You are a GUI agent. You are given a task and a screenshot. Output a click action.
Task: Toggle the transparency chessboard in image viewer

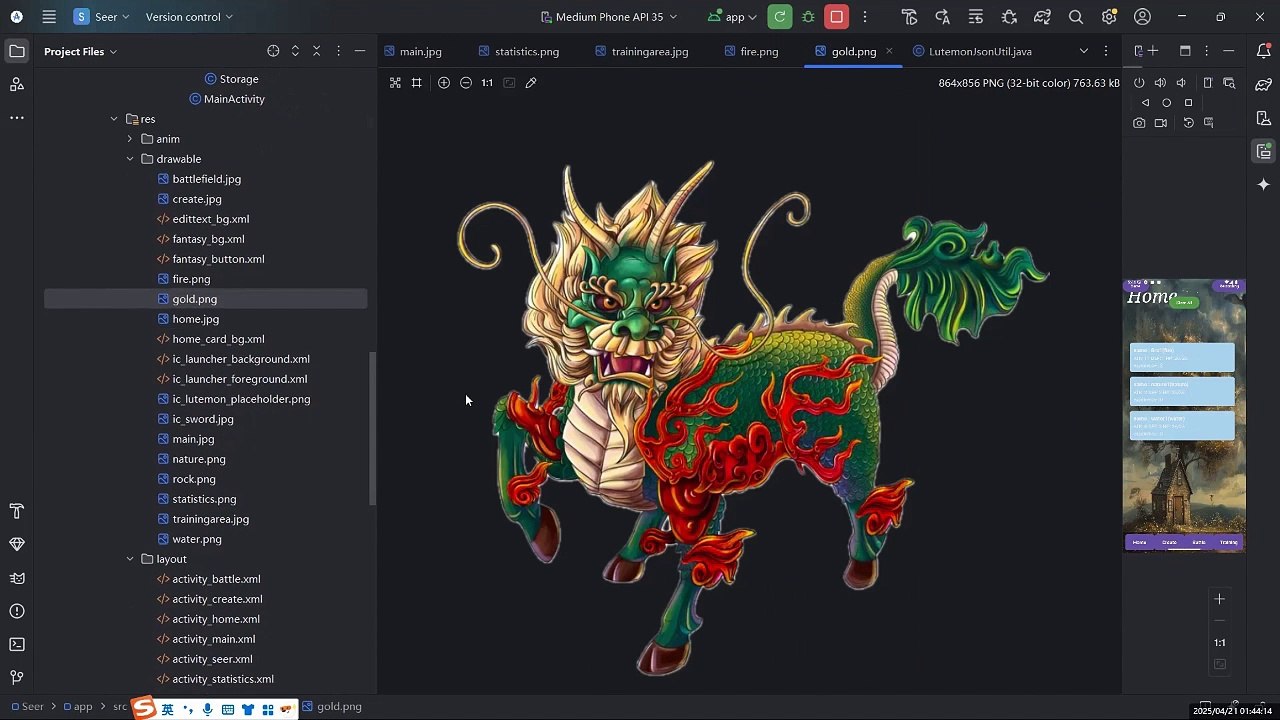[x=395, y=83]
